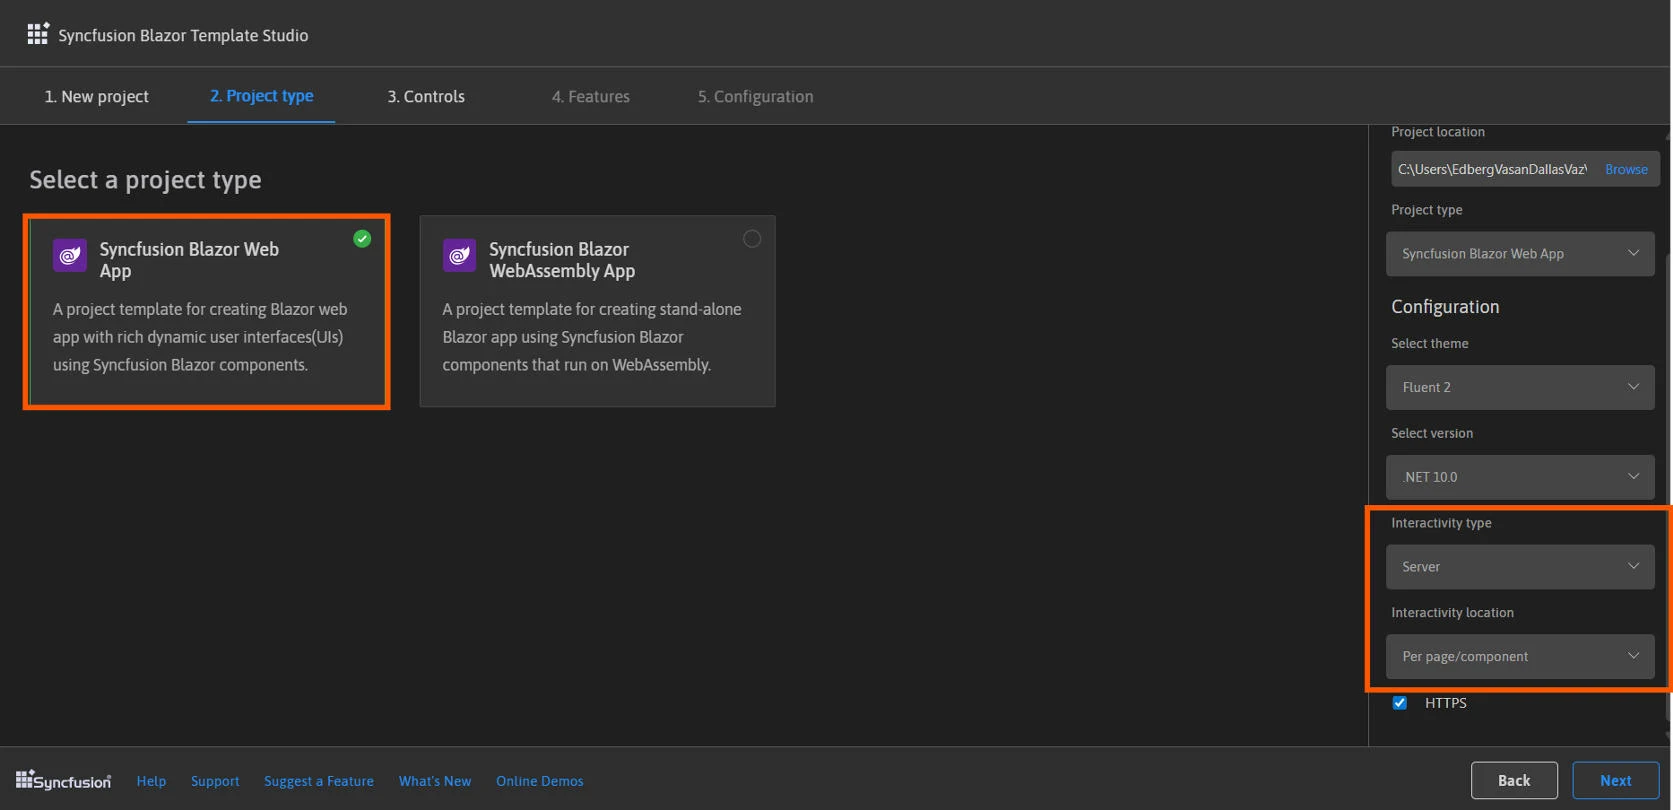The height and width of the screenshot is (810, 1673).
Task: Click the Syncfusion logo in the footer
Action: 63,780
